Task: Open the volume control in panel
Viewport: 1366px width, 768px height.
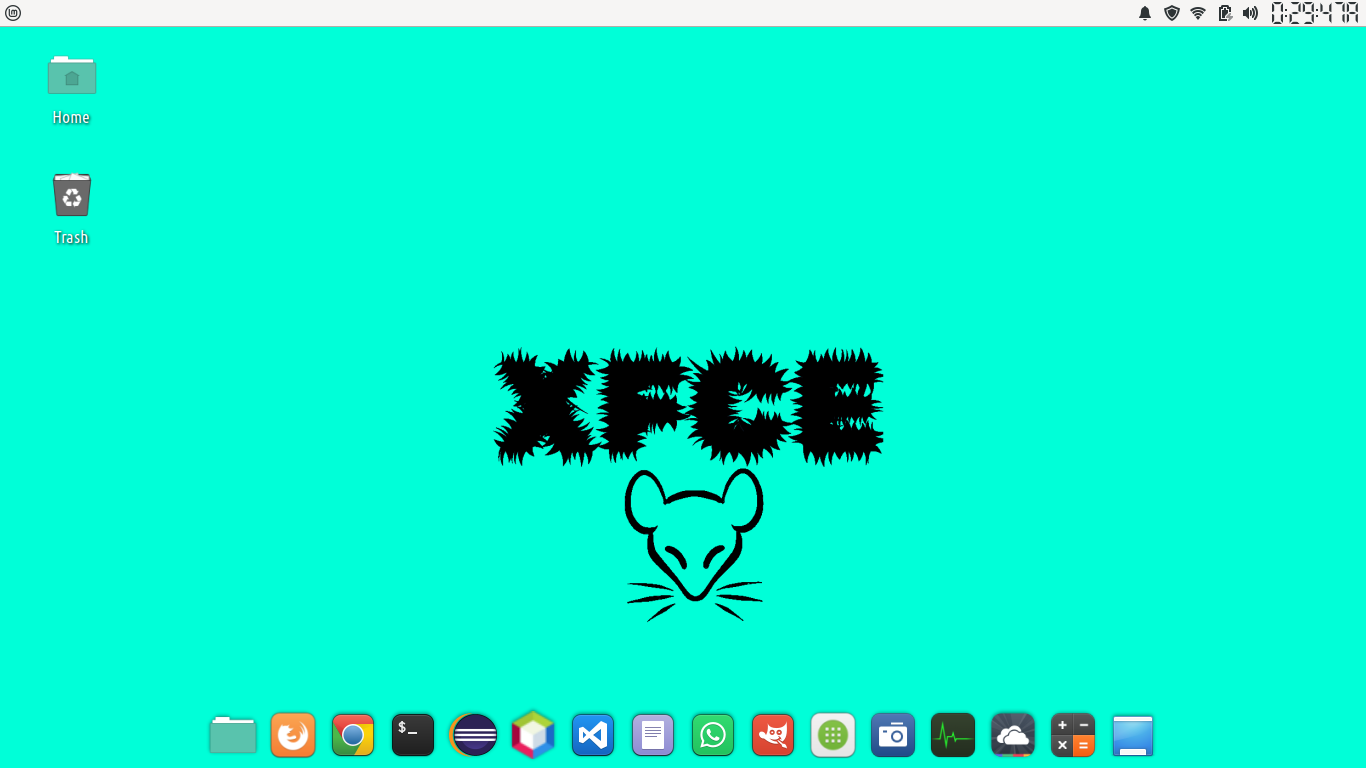Action: pos(1250,13)
